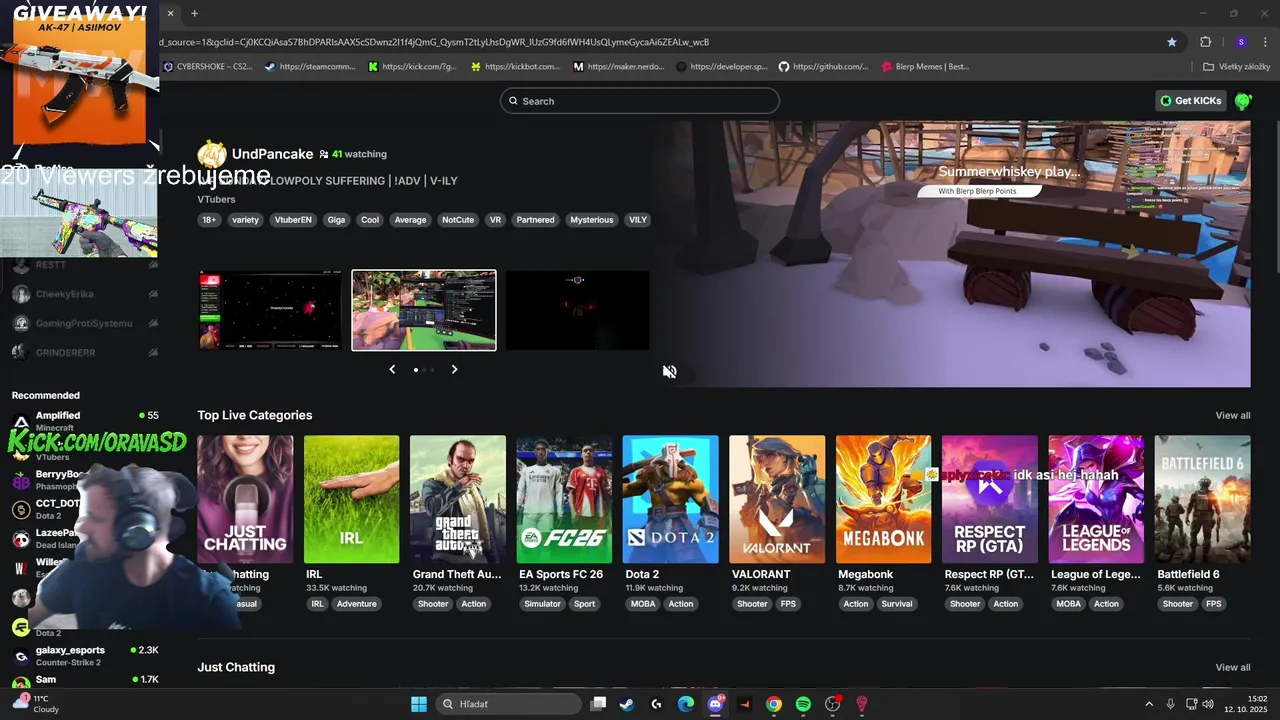
Task: Open Spotify from the taskbar
Action: [803, 704]
